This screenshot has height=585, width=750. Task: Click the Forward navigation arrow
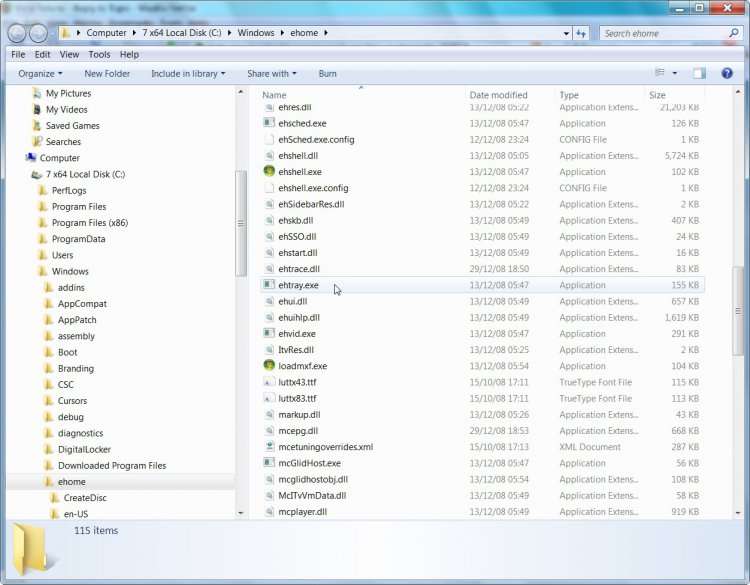(x=38, y=33)
